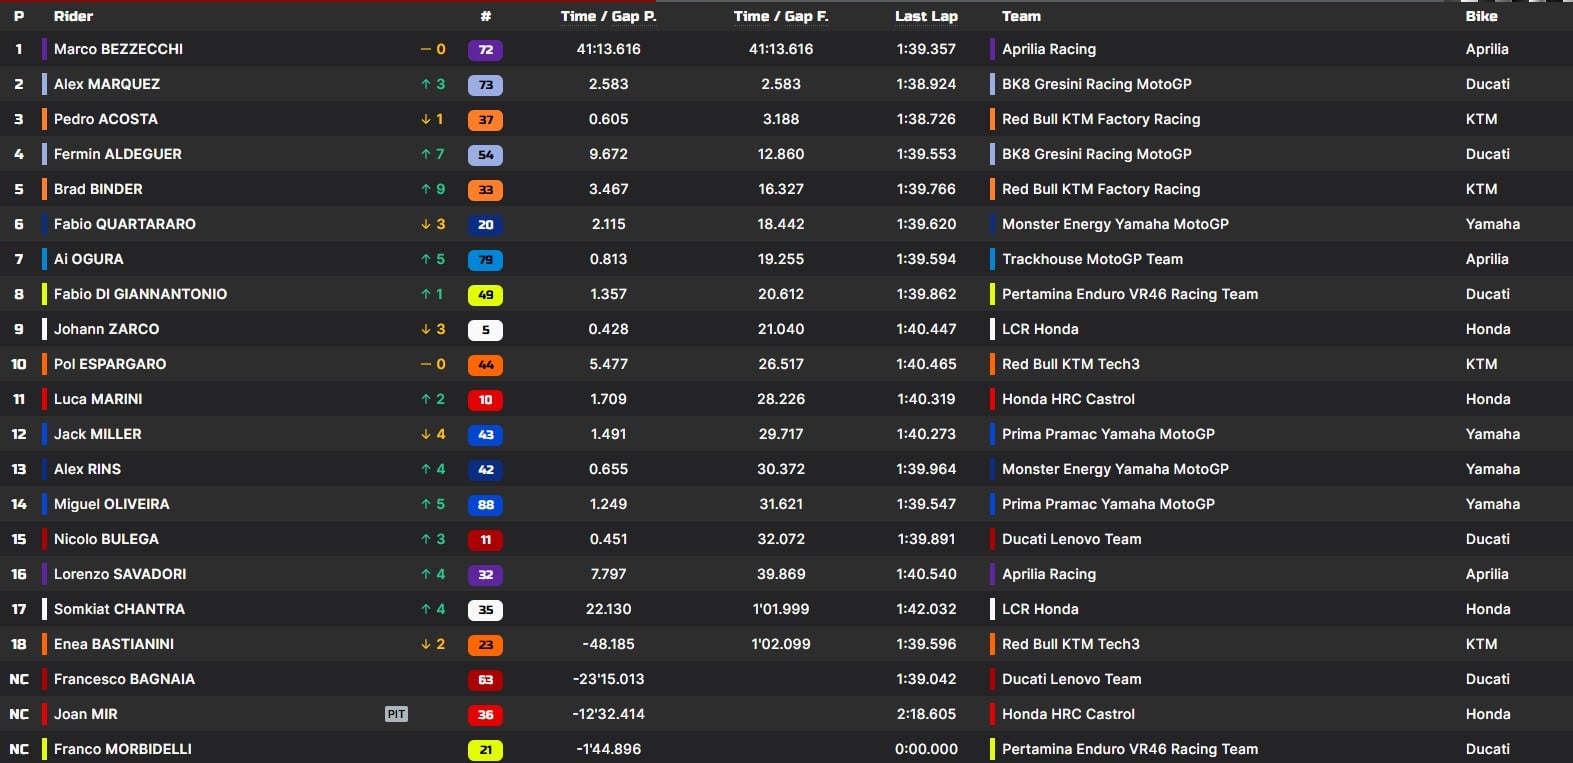This screenshot has width=1573, height=763.
Task: Click the PIT indicator next to Joan Mir
Action: point(396,714)
